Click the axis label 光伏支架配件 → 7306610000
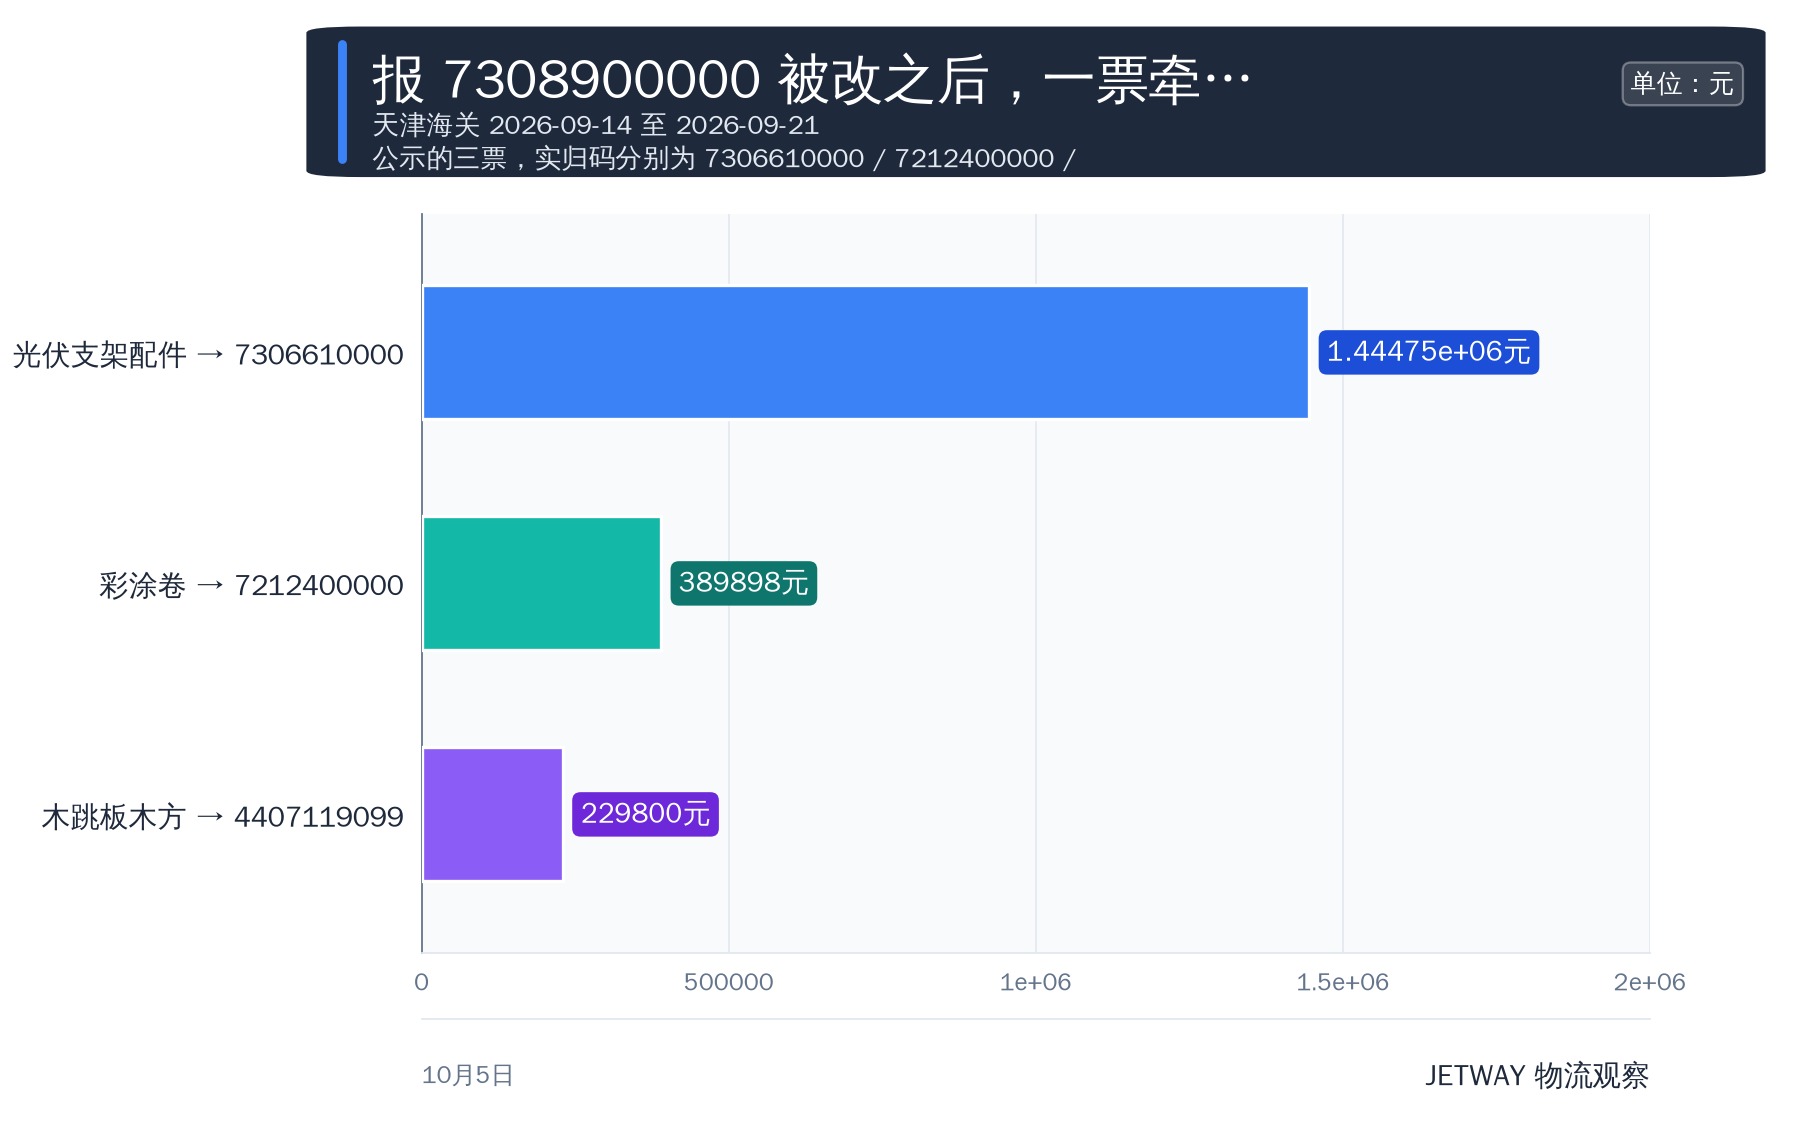Viewport: 1816px width, 1145px height. pos(208,354)
